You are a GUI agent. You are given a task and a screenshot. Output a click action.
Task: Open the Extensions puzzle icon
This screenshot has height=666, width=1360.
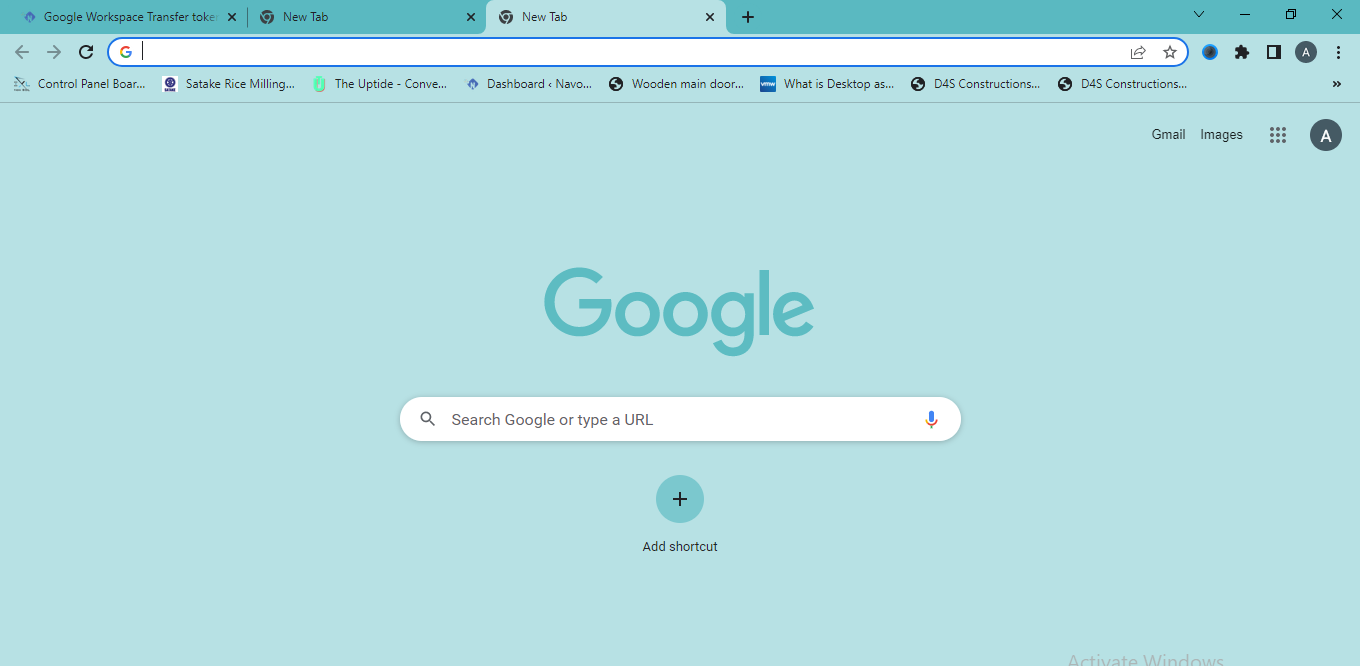(1242, 52)
